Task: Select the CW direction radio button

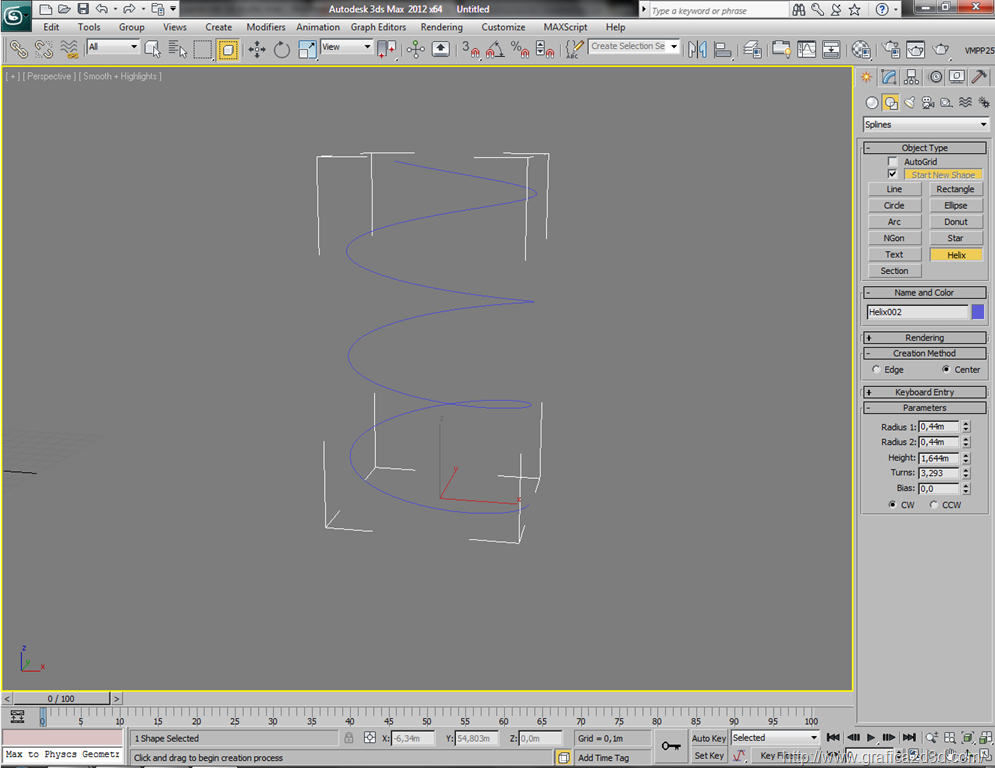Action: tap(892, 505)
